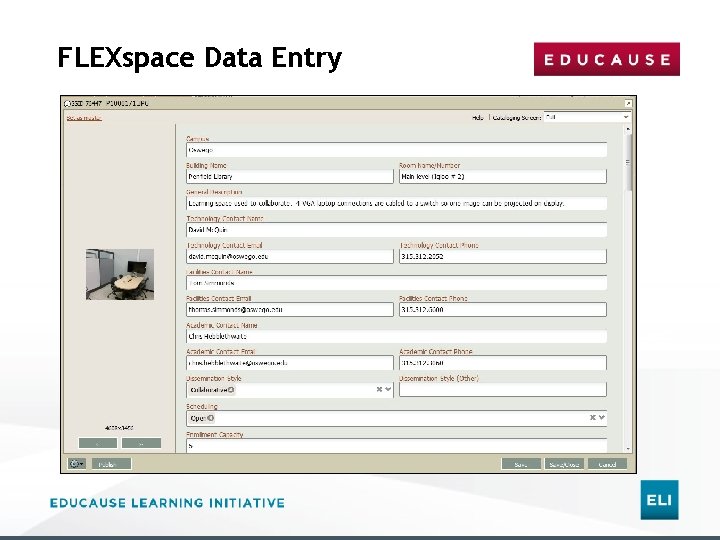The image size is (720, 540).
Task: Expand the Scheduling dropdown arrow
Action: [x=602, y=417]
